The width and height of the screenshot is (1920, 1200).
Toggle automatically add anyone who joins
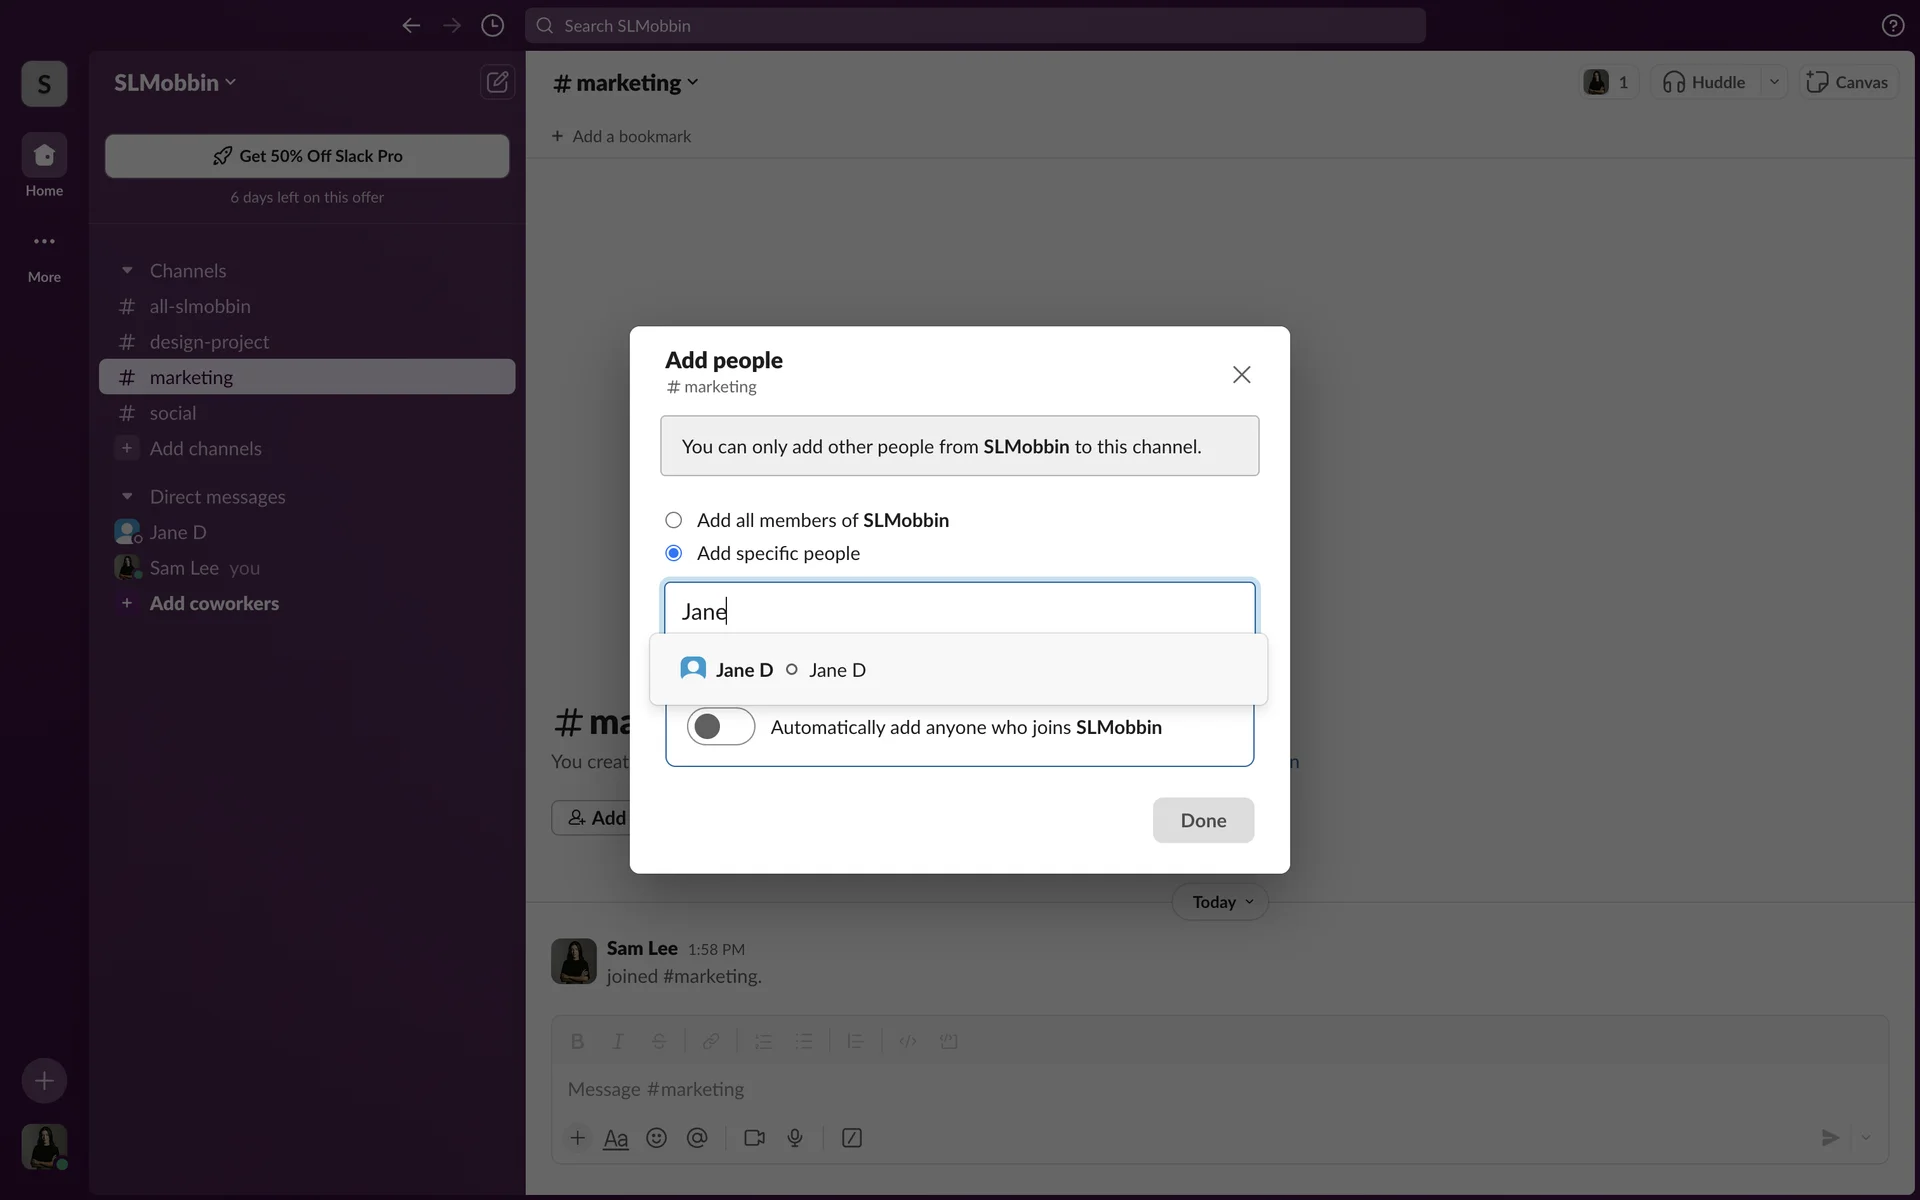[720, 727]
